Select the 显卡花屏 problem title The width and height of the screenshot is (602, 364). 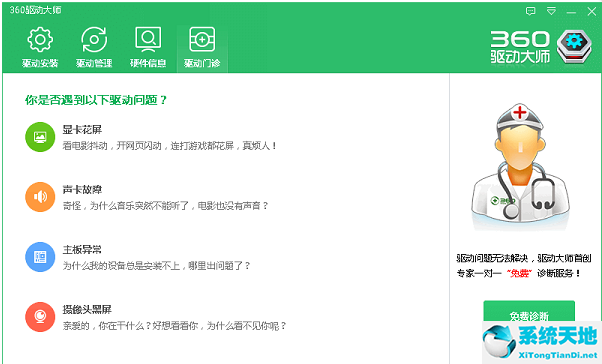pos(82,130)
